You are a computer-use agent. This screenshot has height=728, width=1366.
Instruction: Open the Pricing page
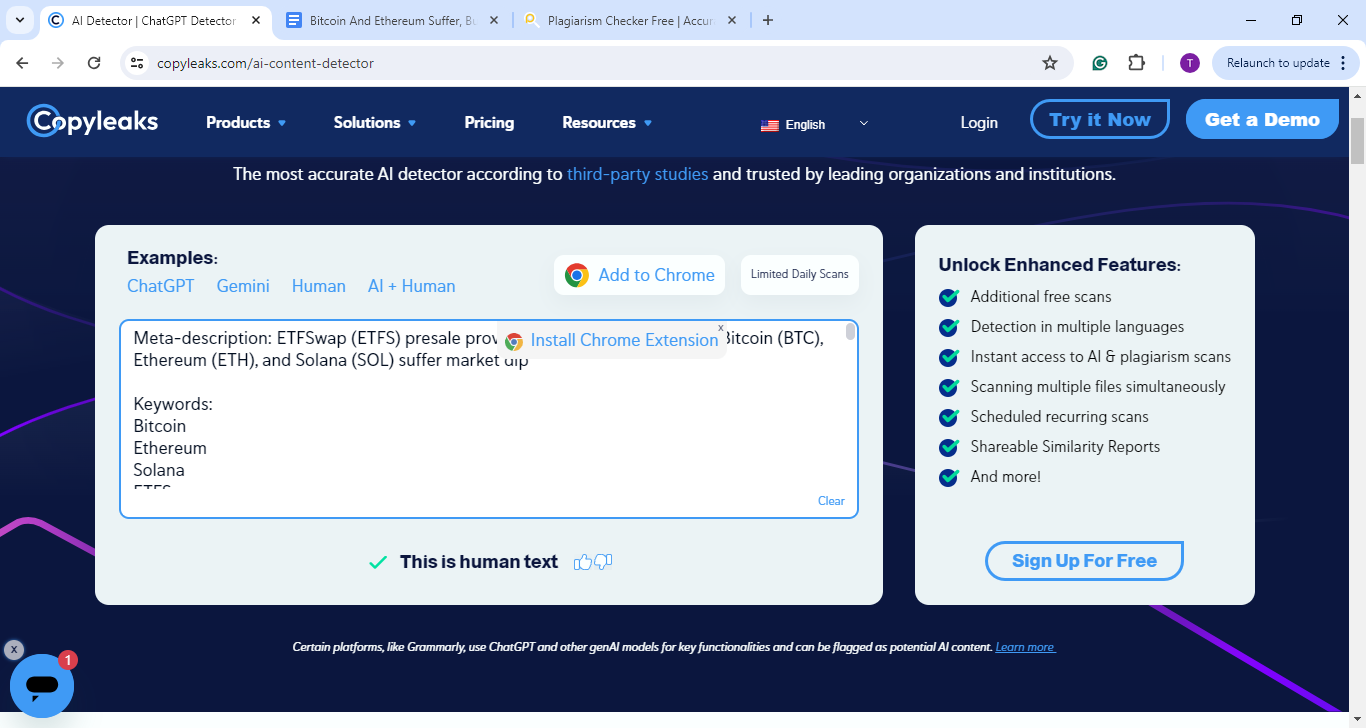489,122
